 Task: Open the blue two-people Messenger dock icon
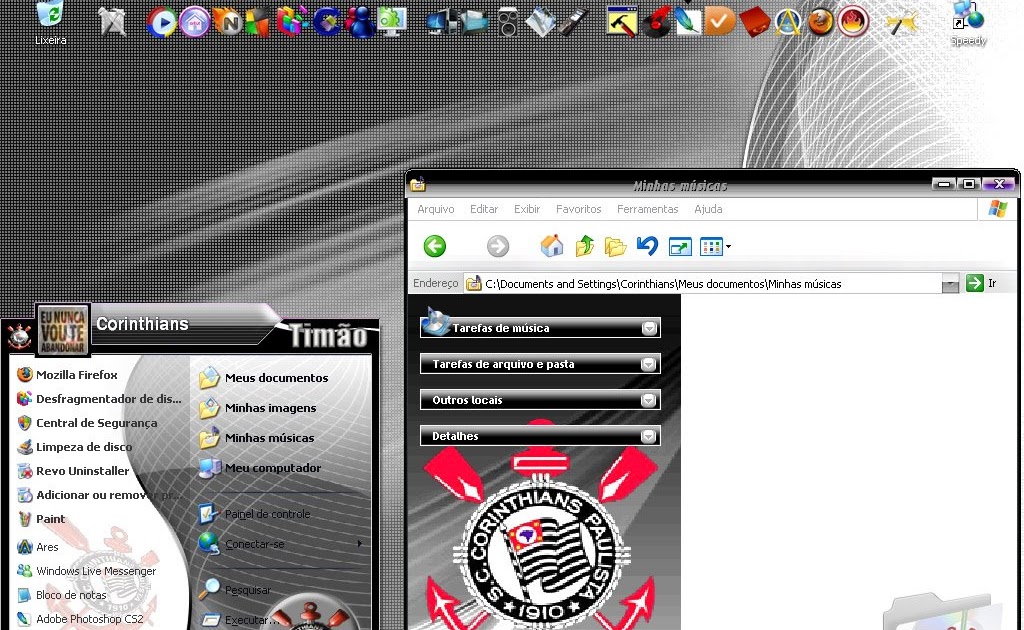click(x=359, y=22)
